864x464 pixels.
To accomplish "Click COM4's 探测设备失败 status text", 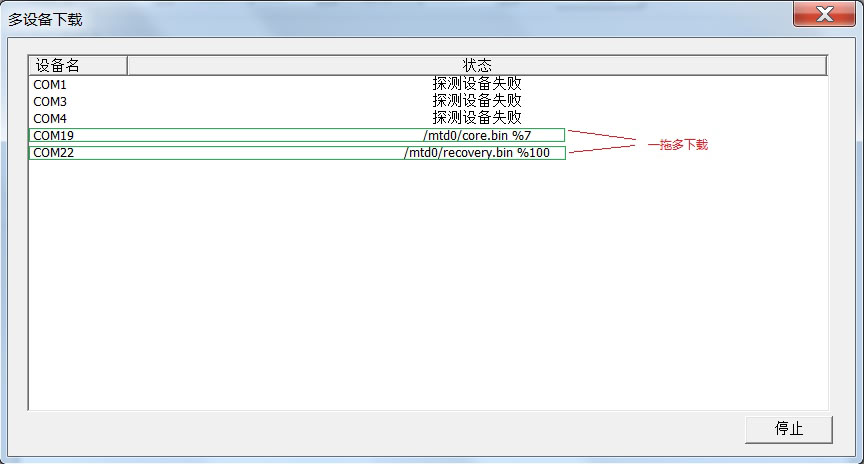I will coord(477,118).
